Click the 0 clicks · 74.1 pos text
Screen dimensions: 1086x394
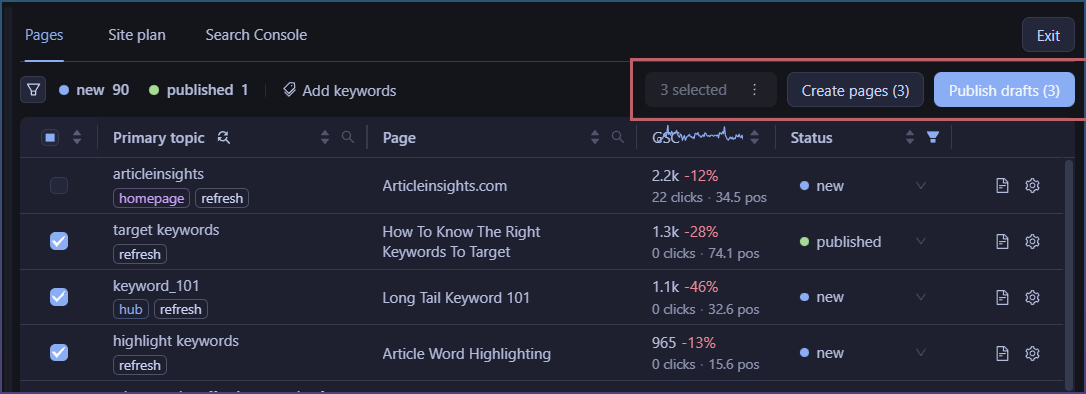[x=706, y=253]
